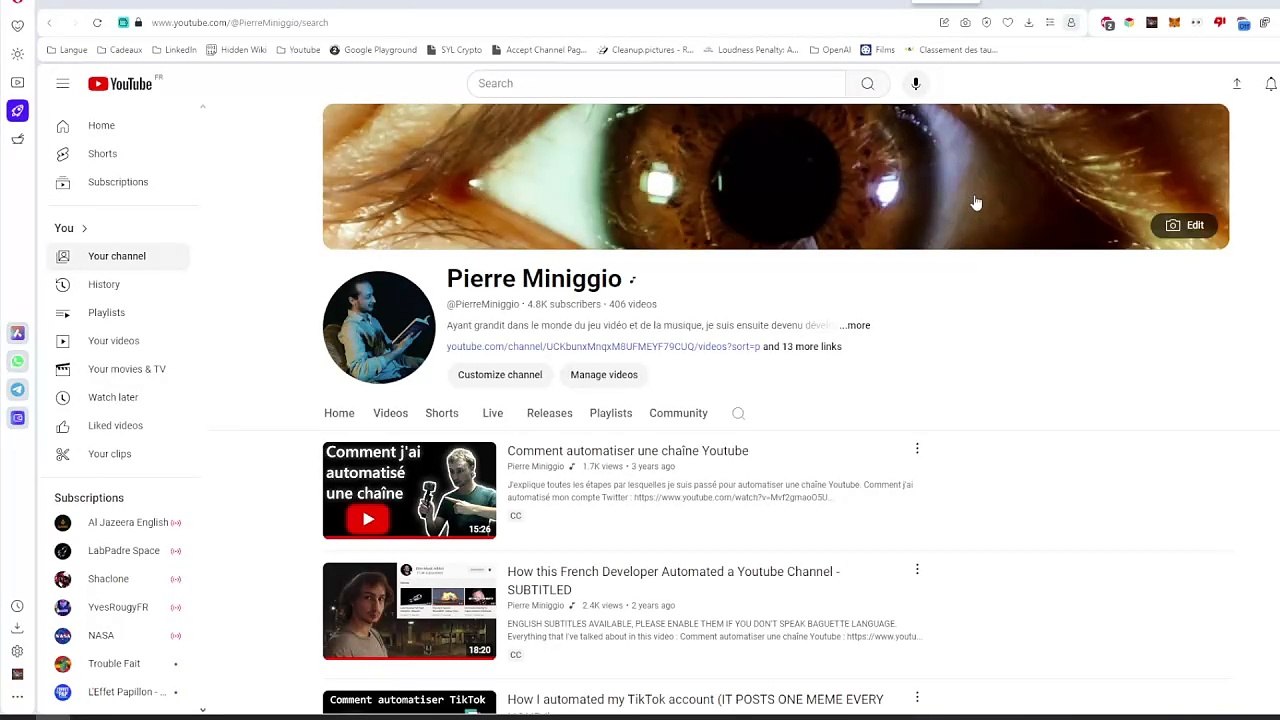1280x720 pixels.
Task: Open options menu for French Developer video
Action: tap(917, 570)
